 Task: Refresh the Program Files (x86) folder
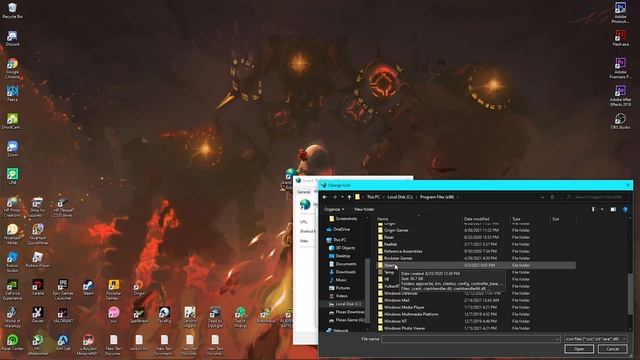[x=553, y=197]
